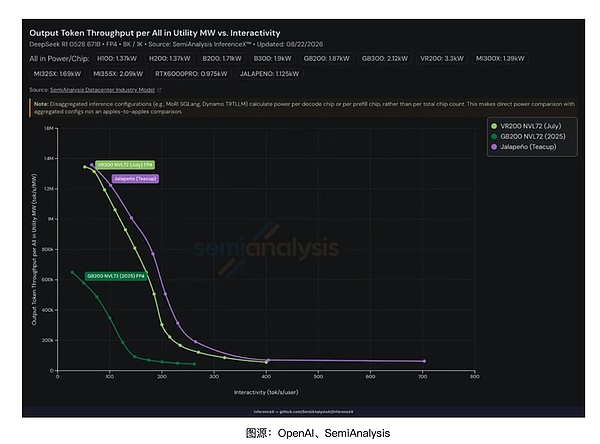Click the '1.6M' y-axis tick label

tap(49, 128)
